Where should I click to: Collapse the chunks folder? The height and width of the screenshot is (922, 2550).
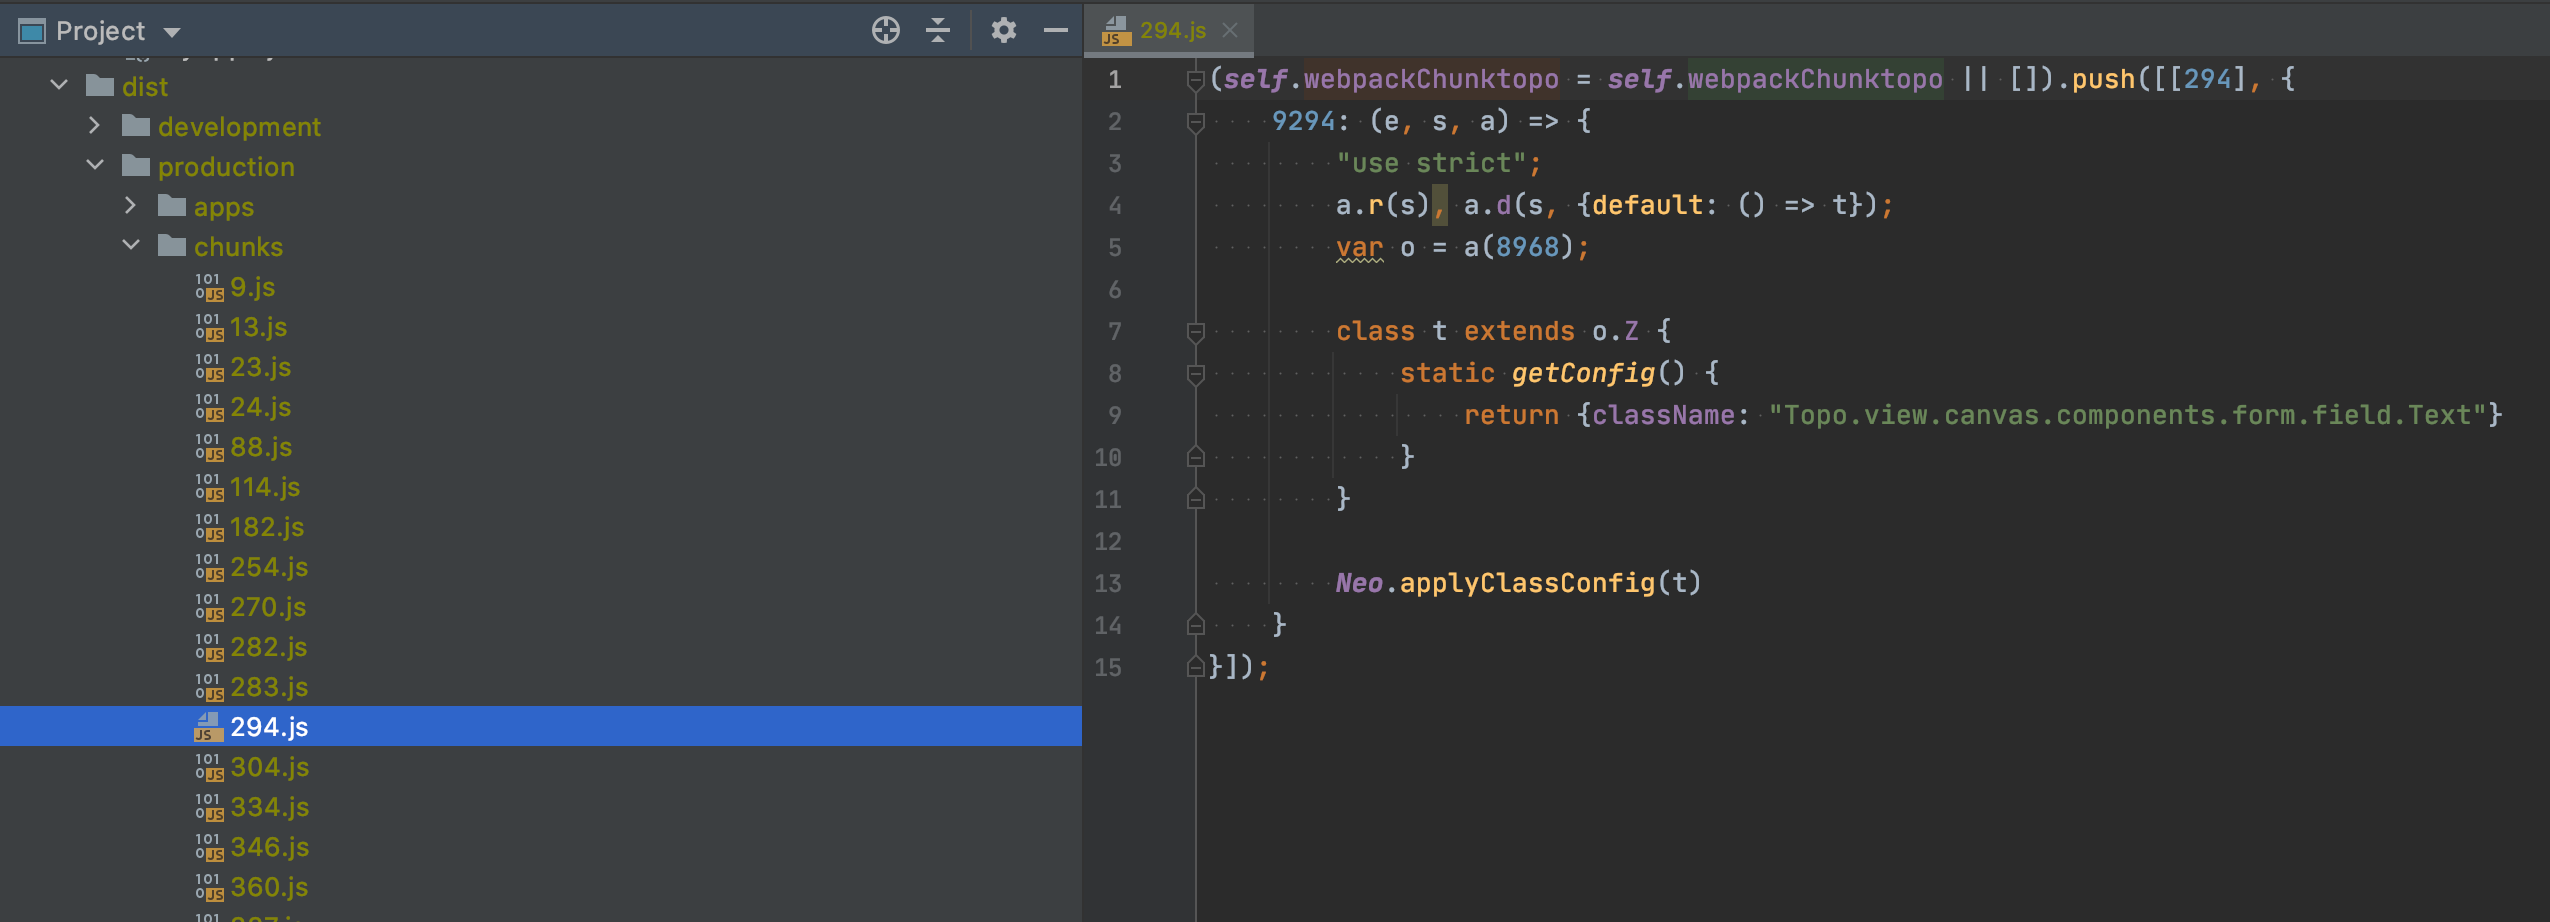point(131,245)
